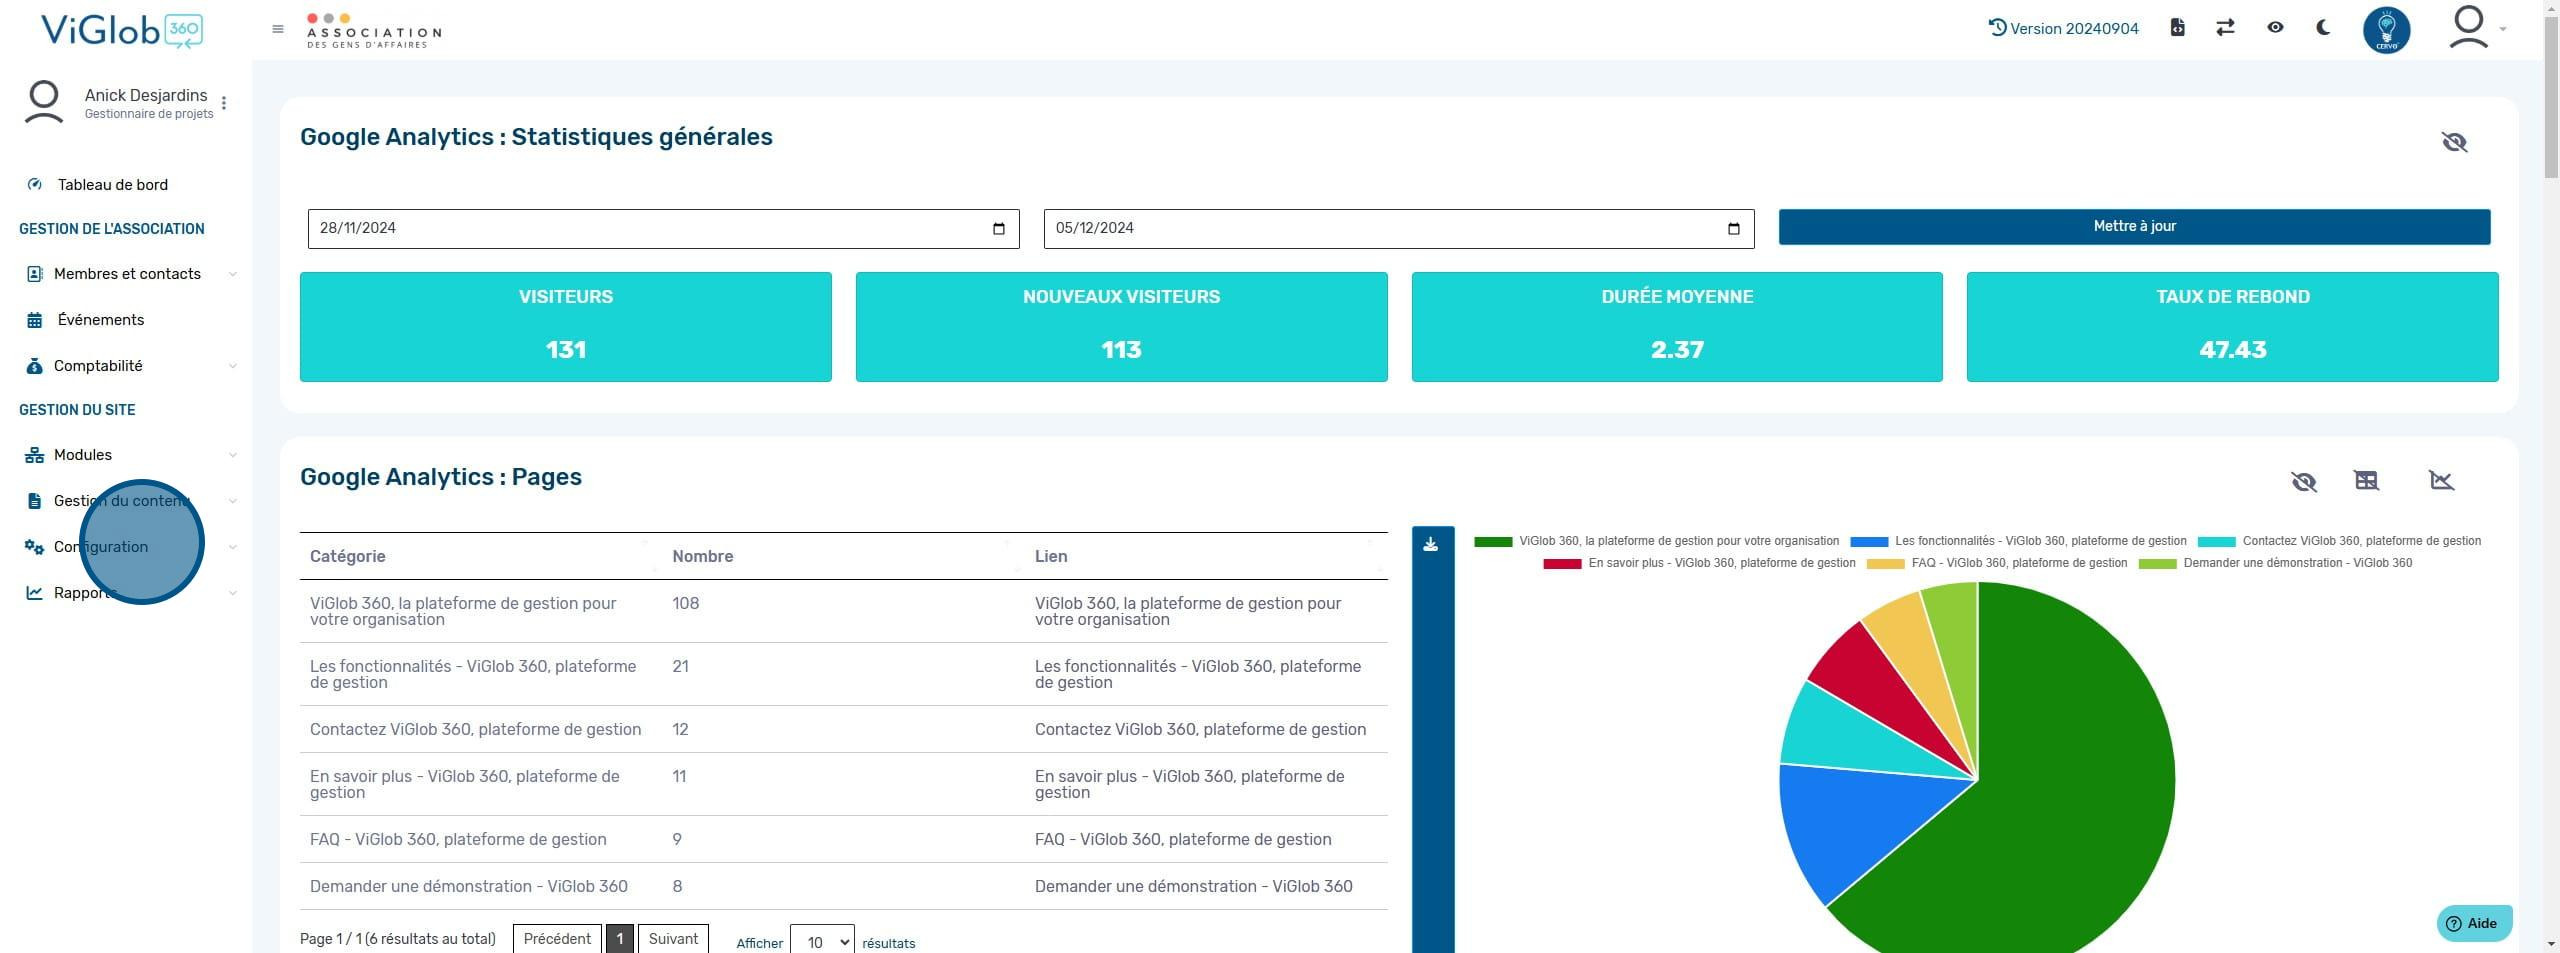Click the Configuration chevron arrow
The height and width of the screenshot is (953, 2560).
[233, 547]
